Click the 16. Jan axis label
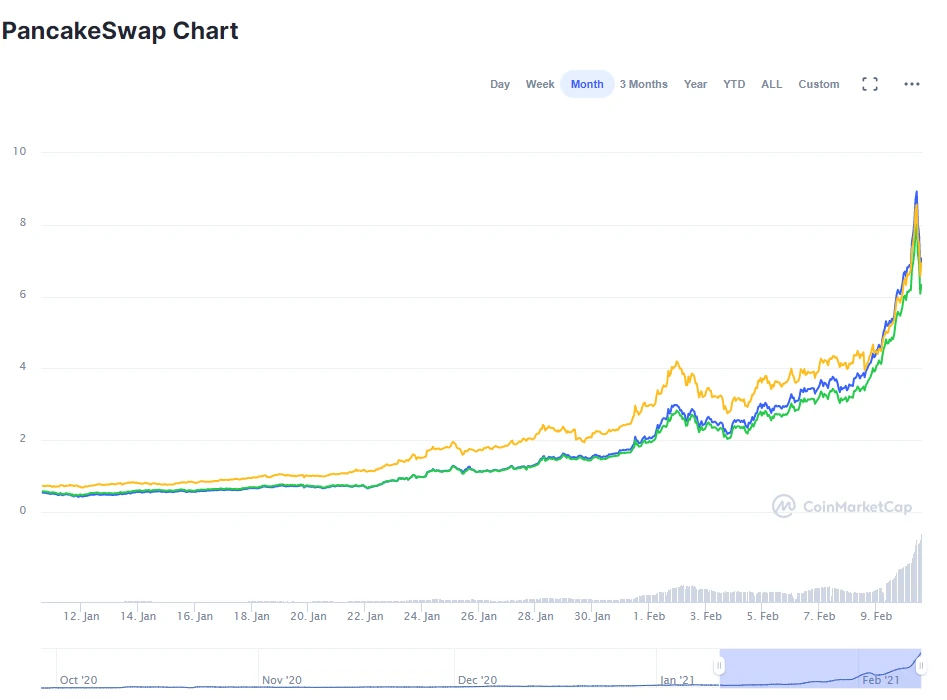 pos(194,616)
